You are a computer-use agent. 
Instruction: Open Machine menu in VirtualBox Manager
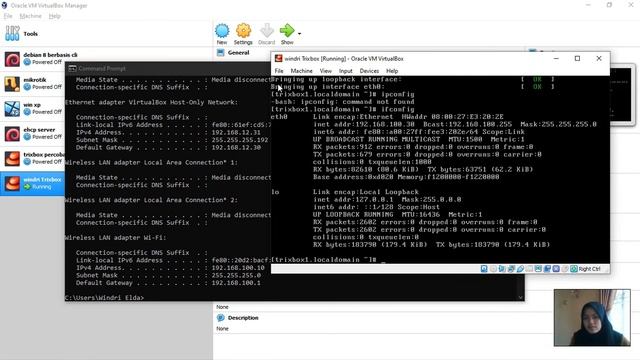(x=31, y=16)
